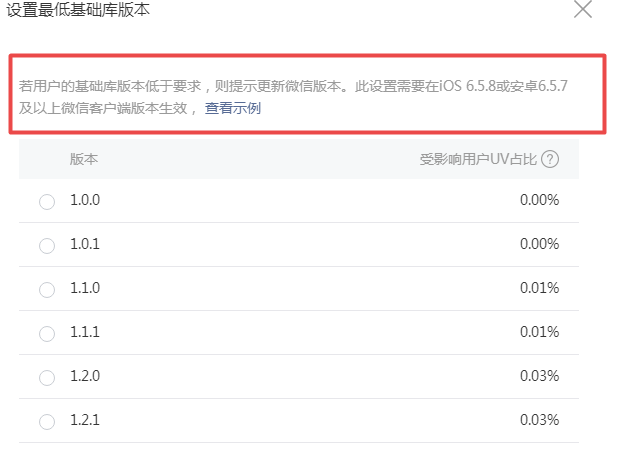Click the 受影响用户UV占比 column header
This screenshot has width=618, height=475.
pyautogui.click(x=478, y=159)
